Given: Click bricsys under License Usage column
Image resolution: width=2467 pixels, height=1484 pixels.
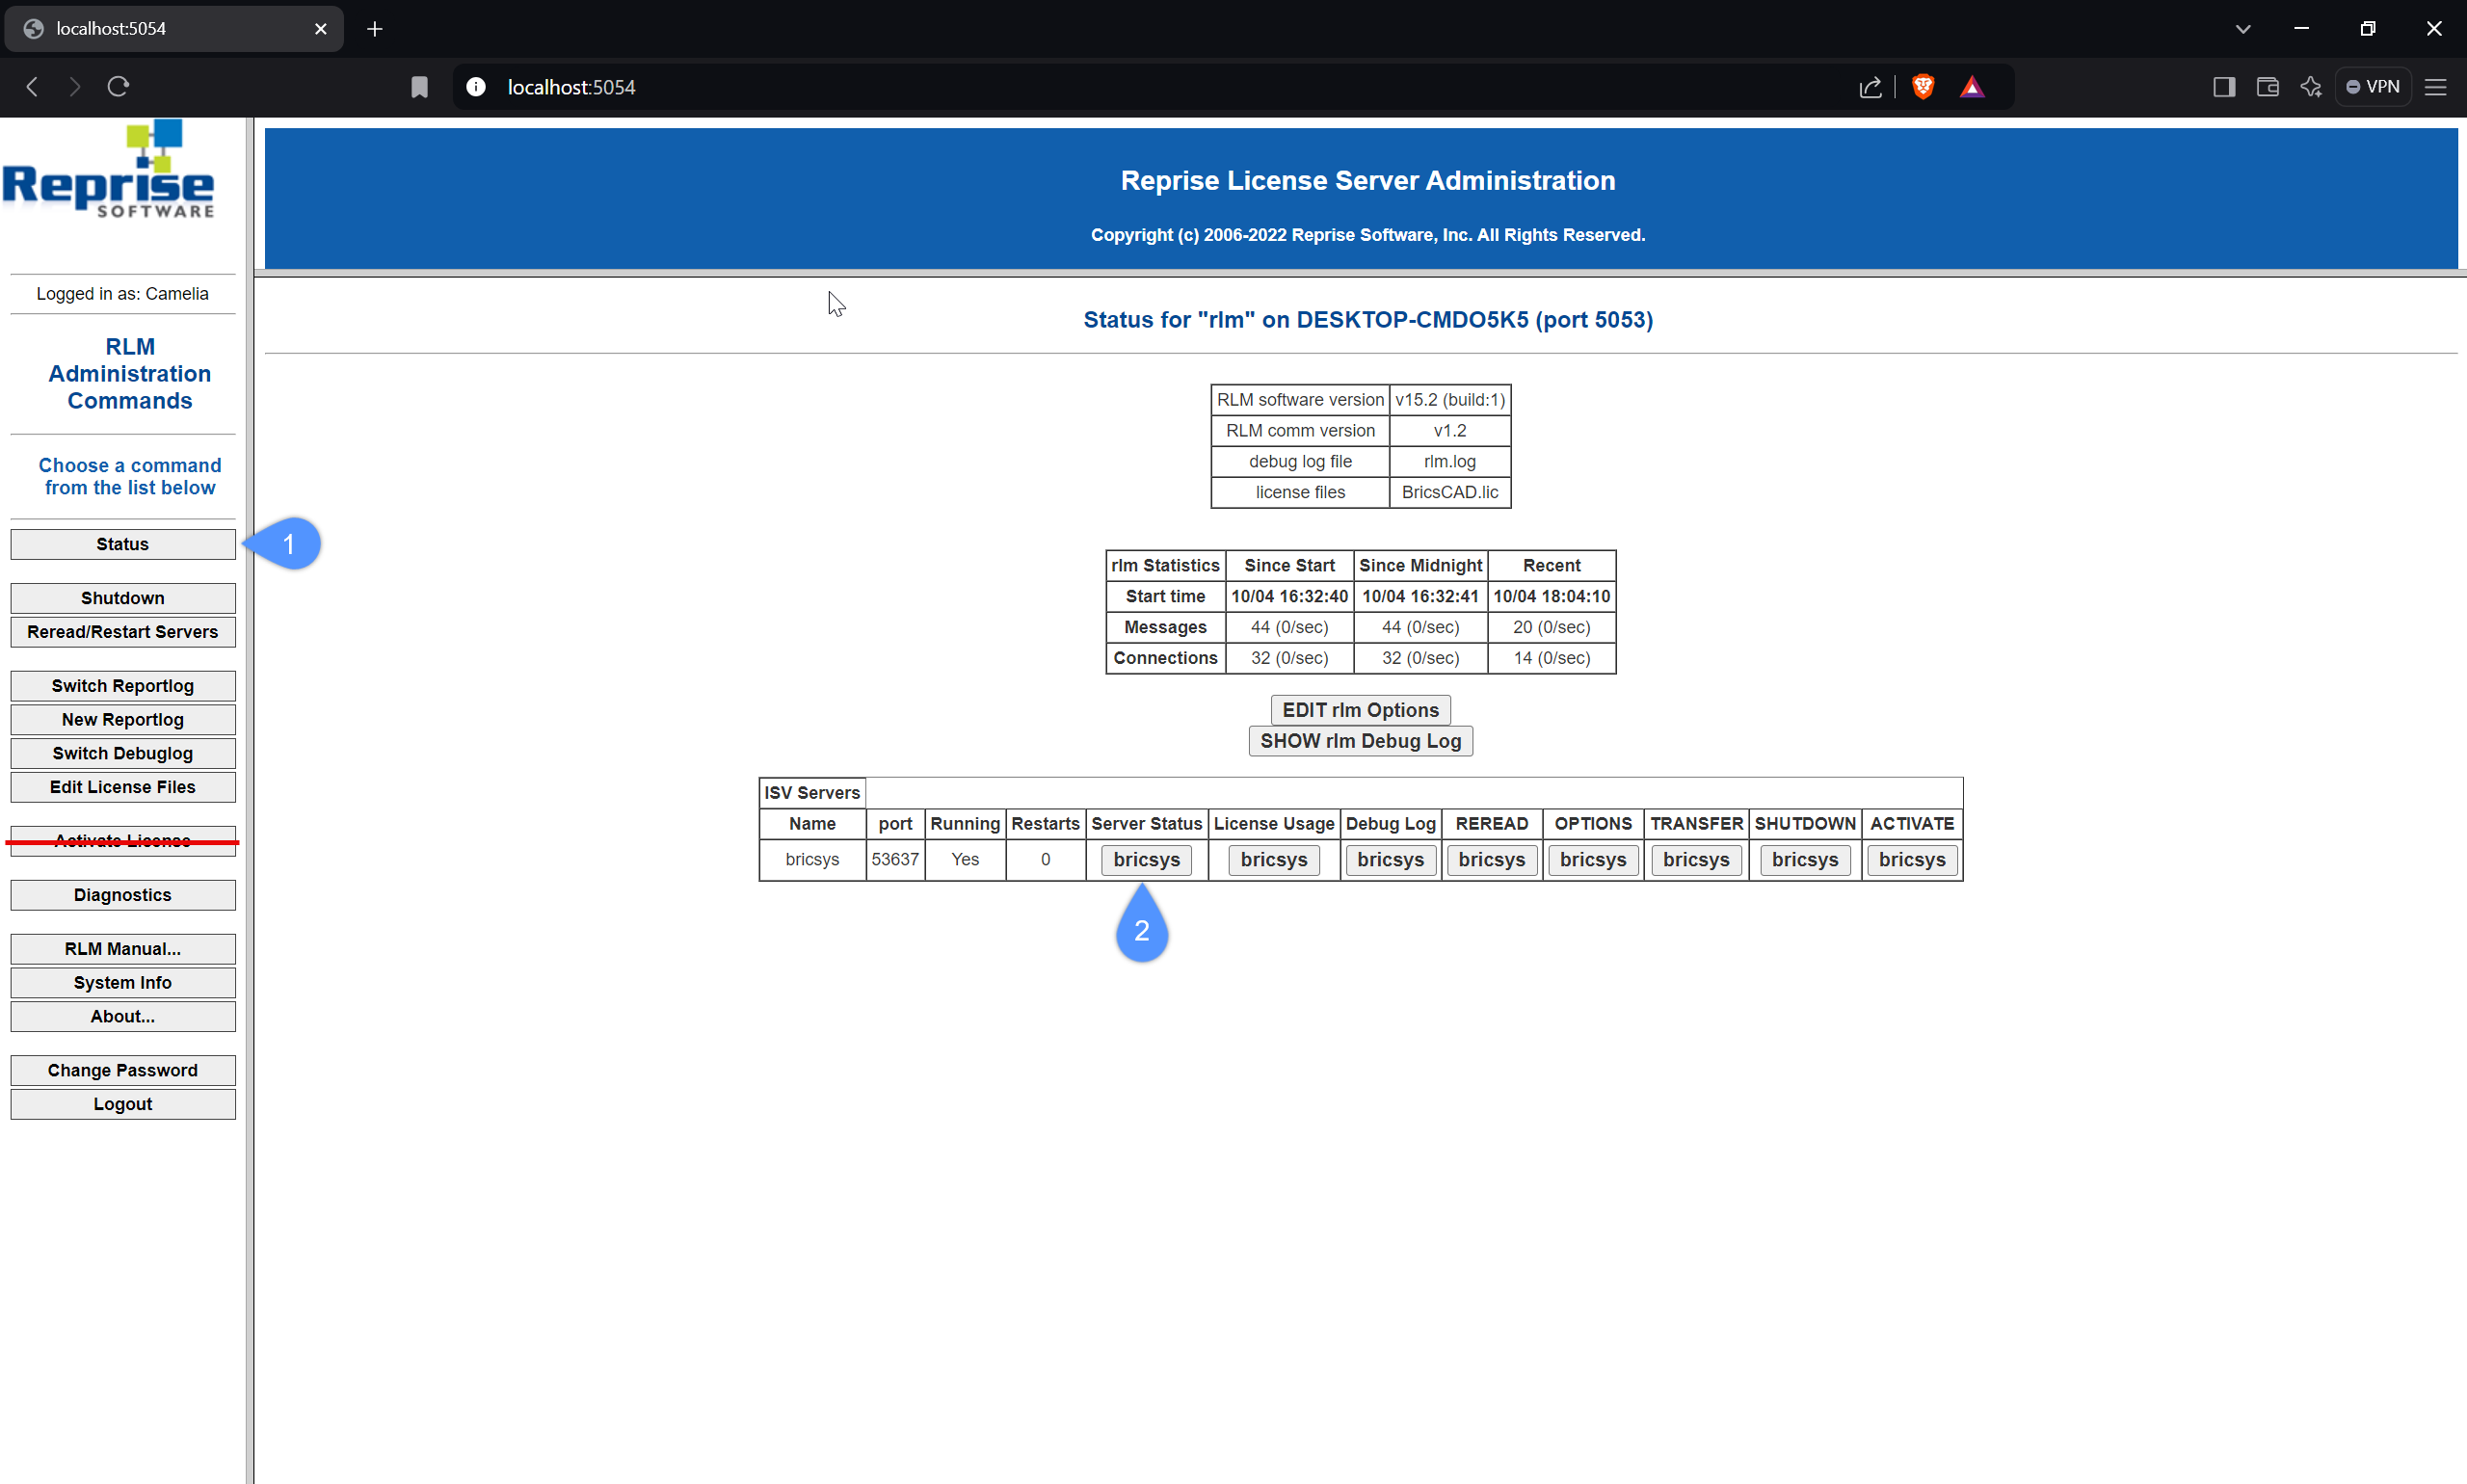Looking at the screenshot, I should point(1273,860).
